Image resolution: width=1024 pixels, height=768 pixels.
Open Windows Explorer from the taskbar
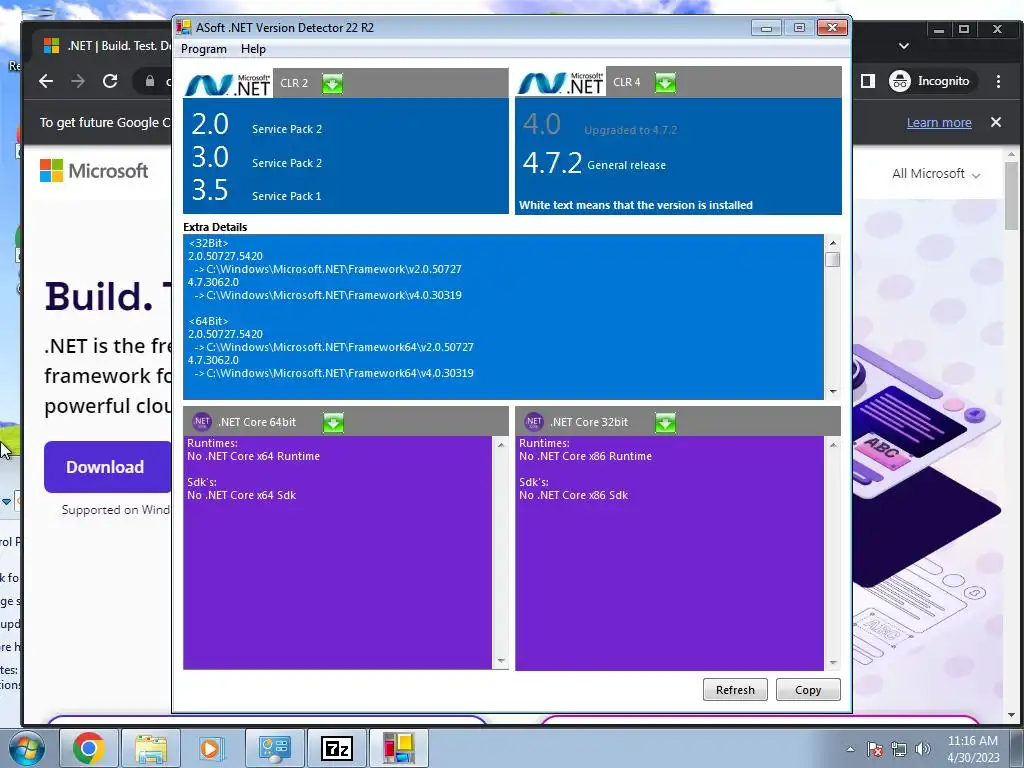[x=151, y=748]
